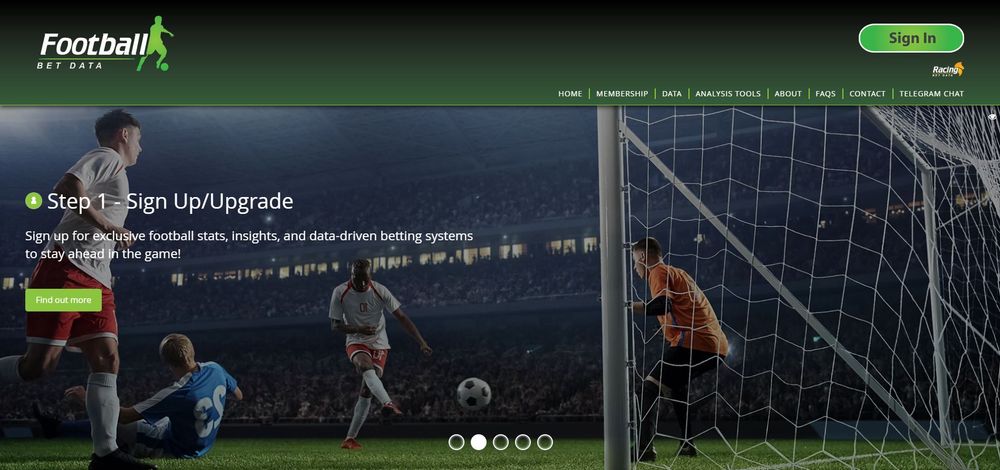Go to the Home page link

tap(570, 94)
